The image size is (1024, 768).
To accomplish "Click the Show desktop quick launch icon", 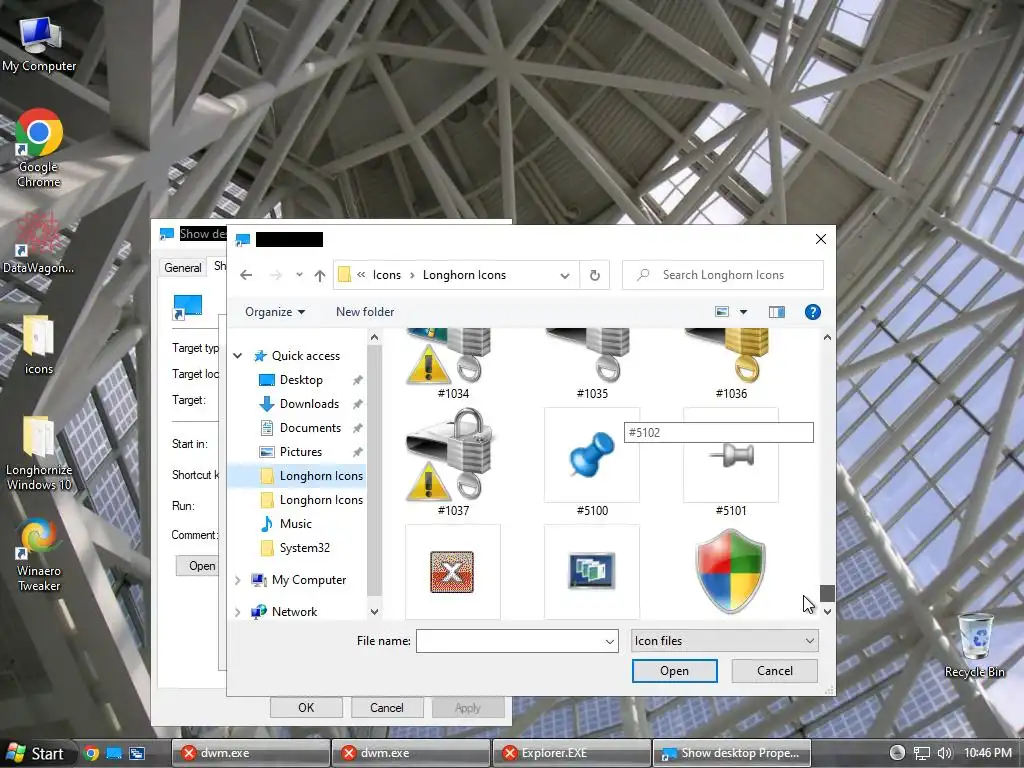I will (x=114, y=753).
